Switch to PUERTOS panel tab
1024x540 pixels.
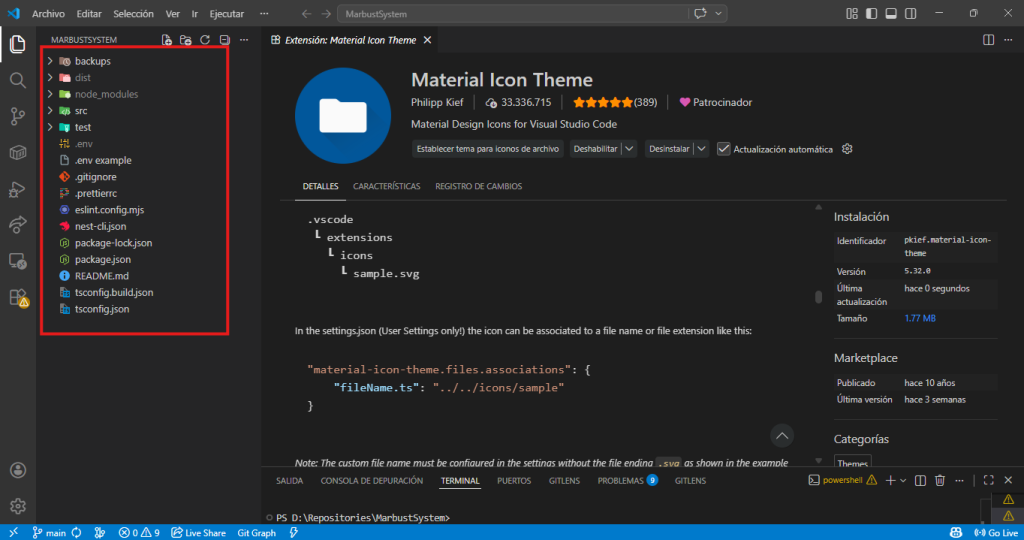(x=514, y=481)
